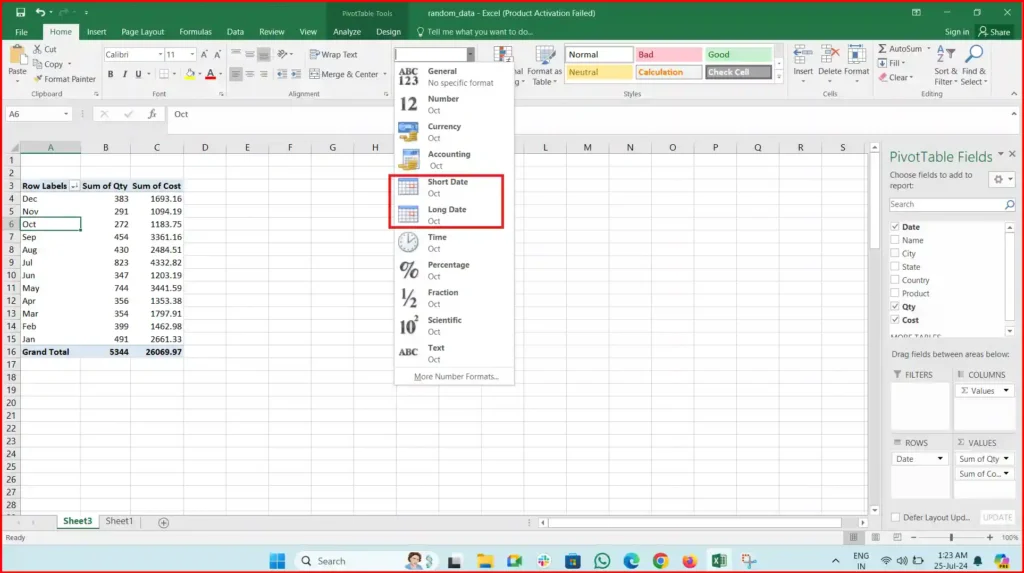Click the Font Color letter A
The image size is (1024, 573).
(x=210, y=74)
